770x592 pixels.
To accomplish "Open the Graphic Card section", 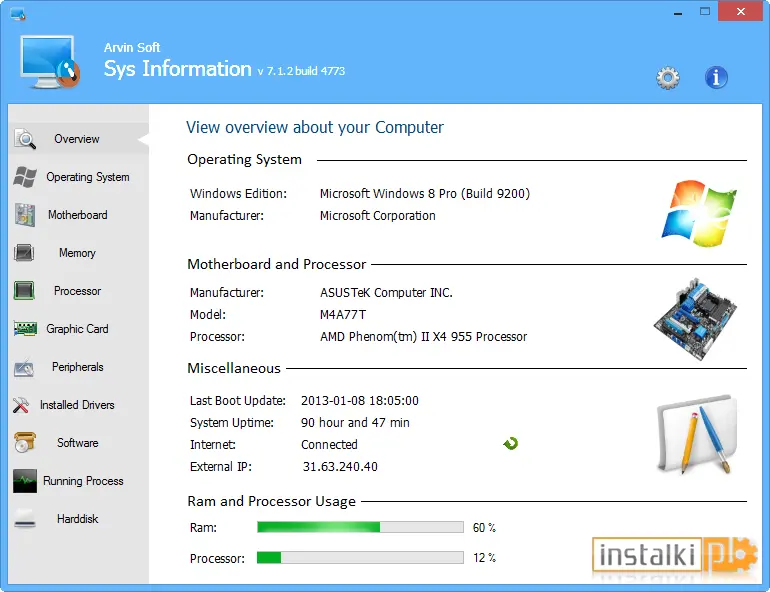I will click(x=78, y=329).
